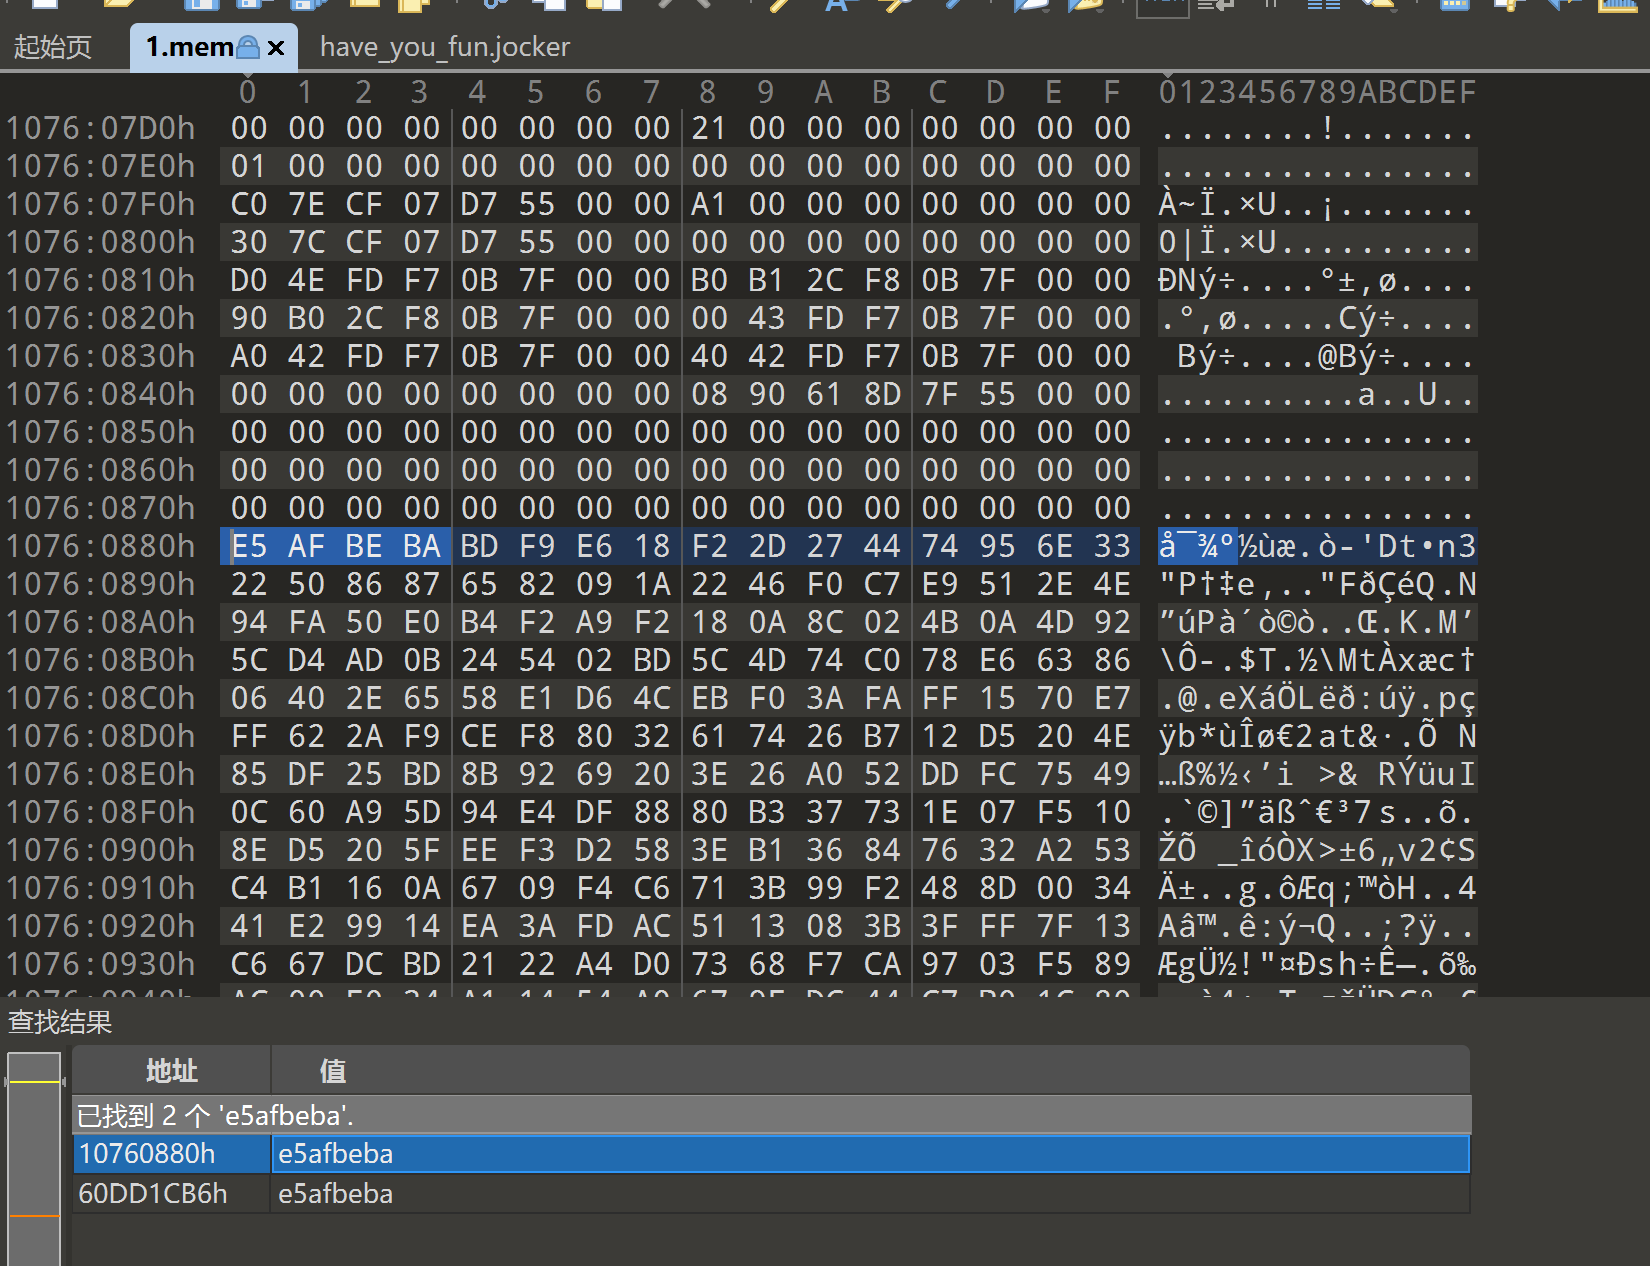Select byte 5C at start of row 1076:08B0h
This screenshot has height=1266, width=1650.
249,660
